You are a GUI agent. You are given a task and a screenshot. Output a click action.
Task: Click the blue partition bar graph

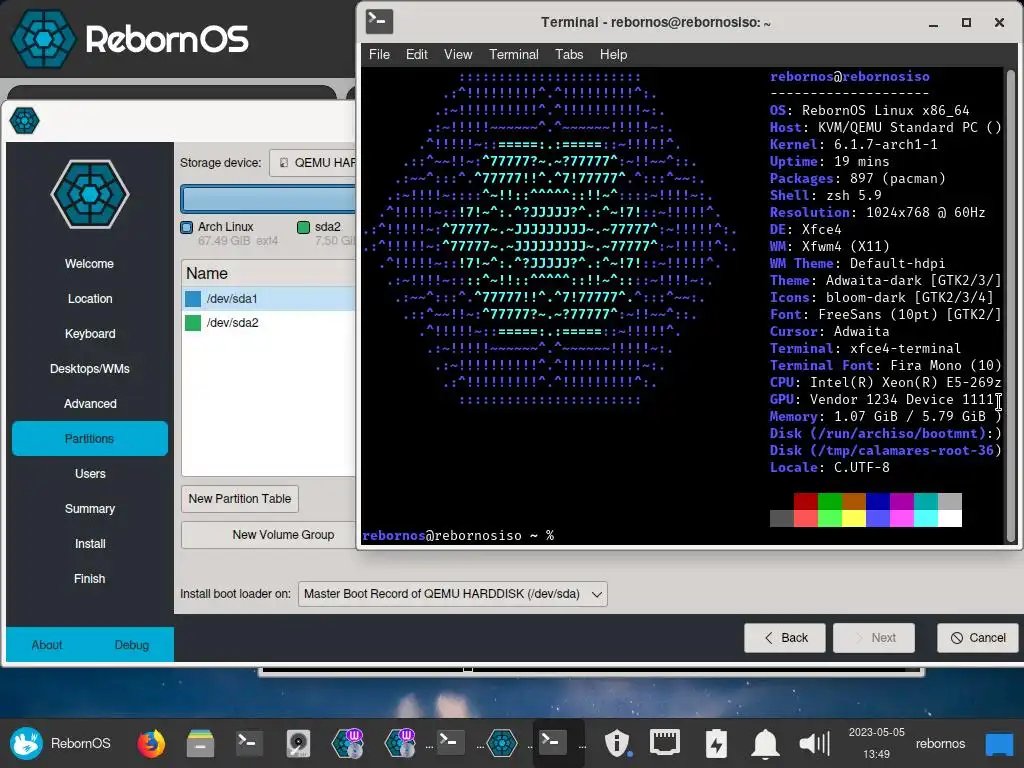(x=268, y=199)
